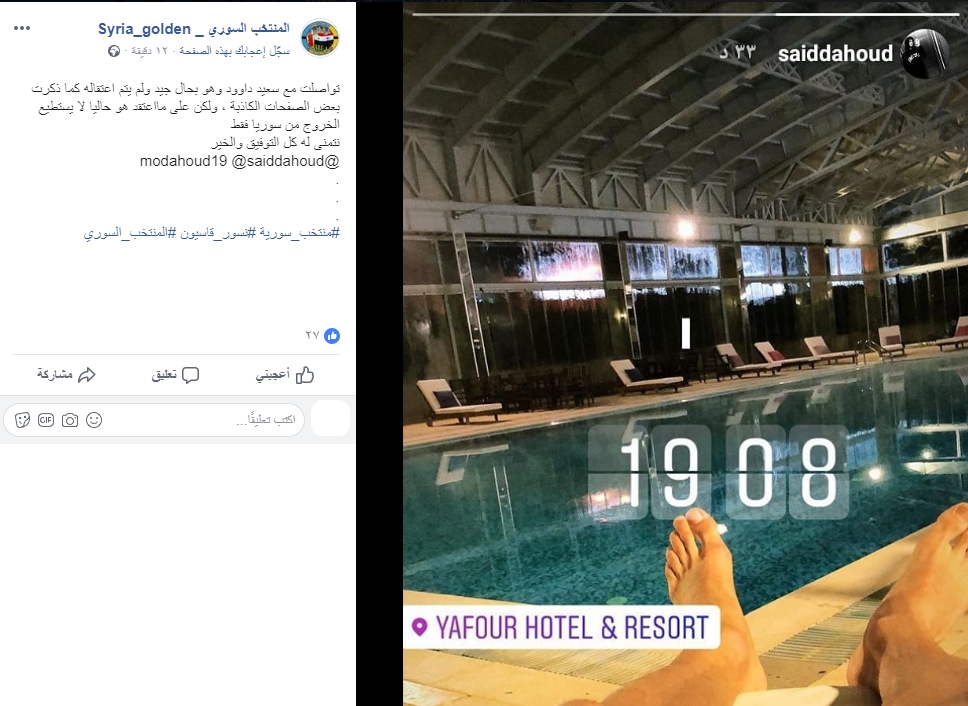Click the share arrow button

click(66, 375)
